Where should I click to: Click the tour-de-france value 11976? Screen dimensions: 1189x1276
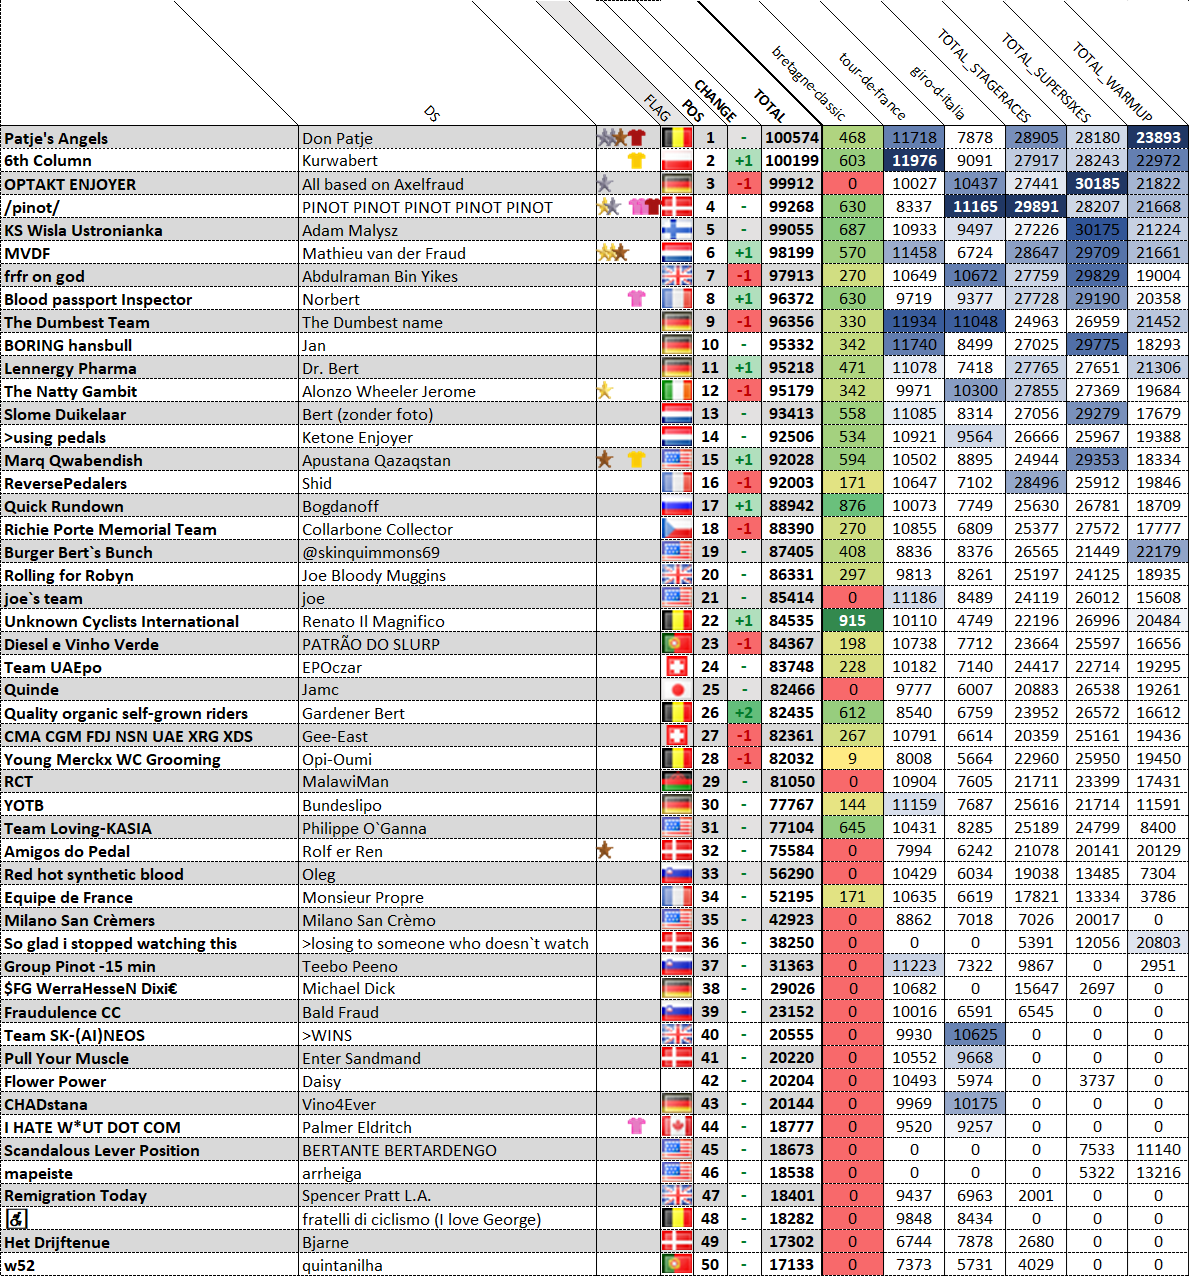click(914, 160)
